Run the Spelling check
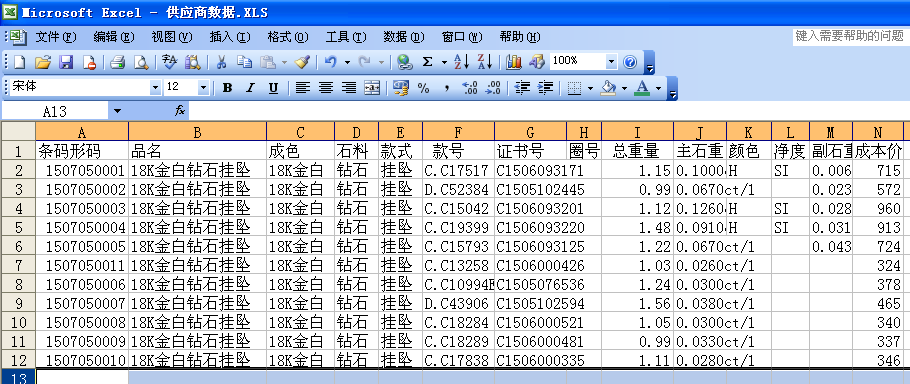910x384 pixels. (169, 62)
